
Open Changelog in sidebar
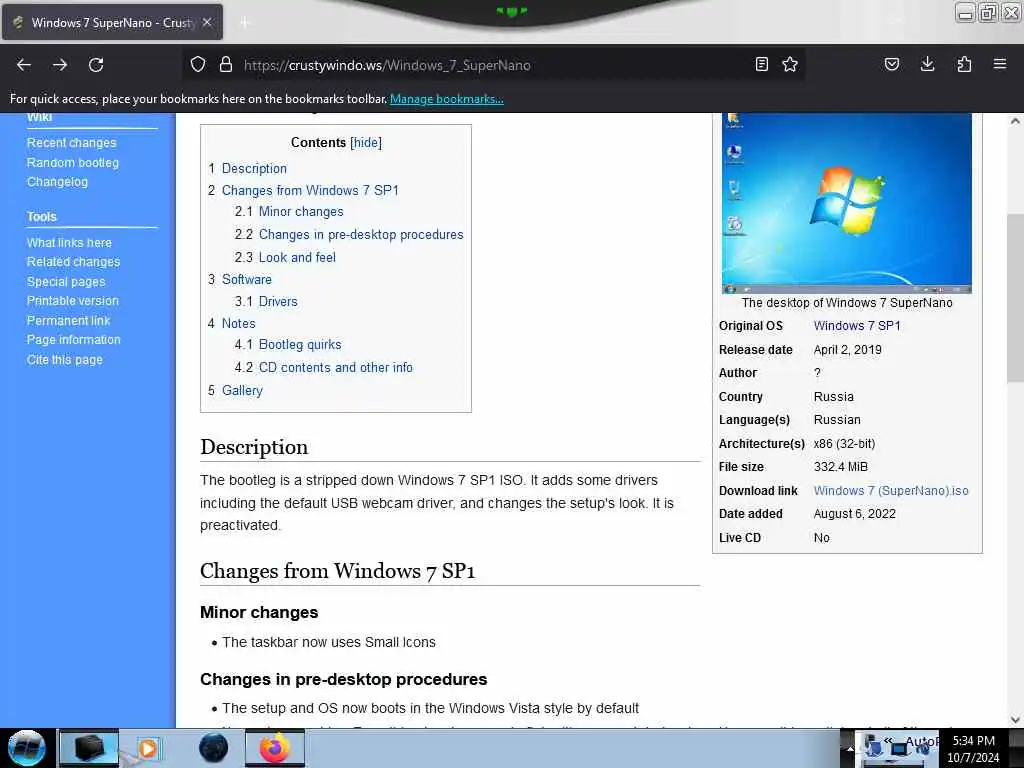[57, 182]
